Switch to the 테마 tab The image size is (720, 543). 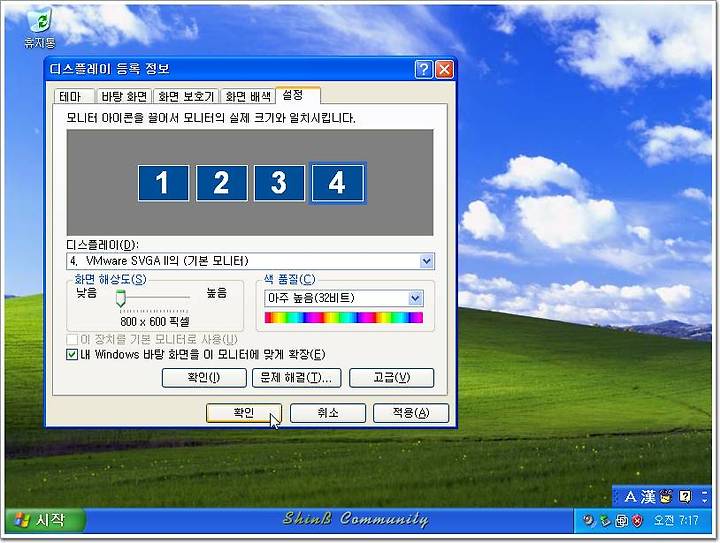tap(74, 96)
